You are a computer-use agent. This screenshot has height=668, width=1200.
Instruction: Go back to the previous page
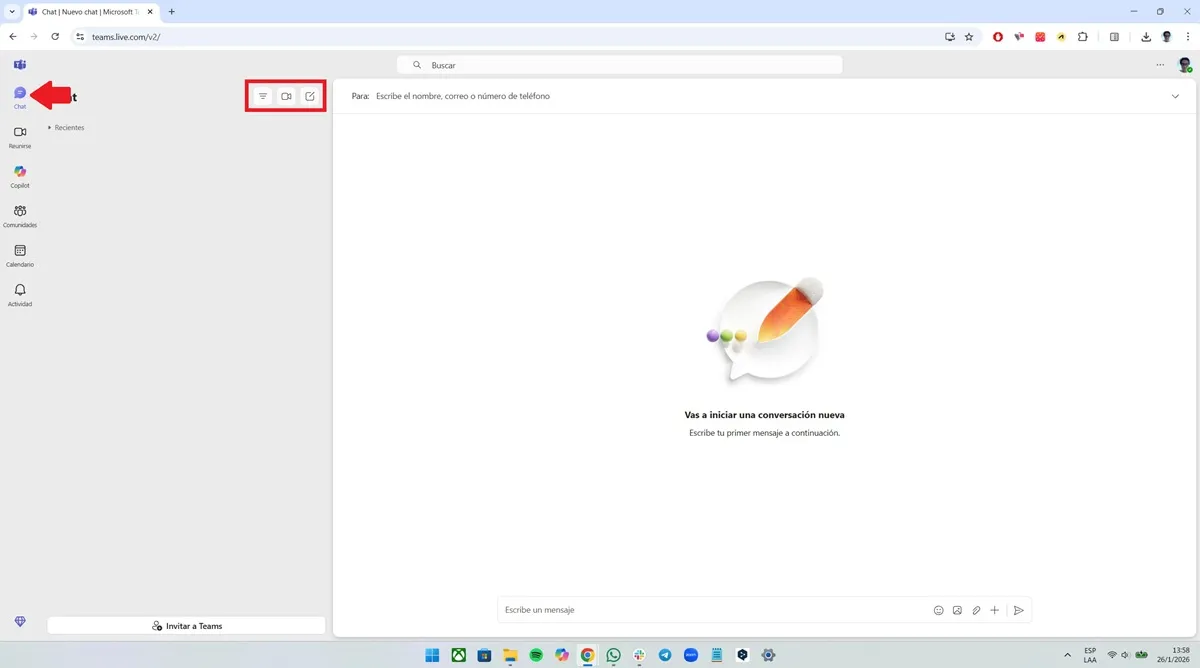coord(12,37)
